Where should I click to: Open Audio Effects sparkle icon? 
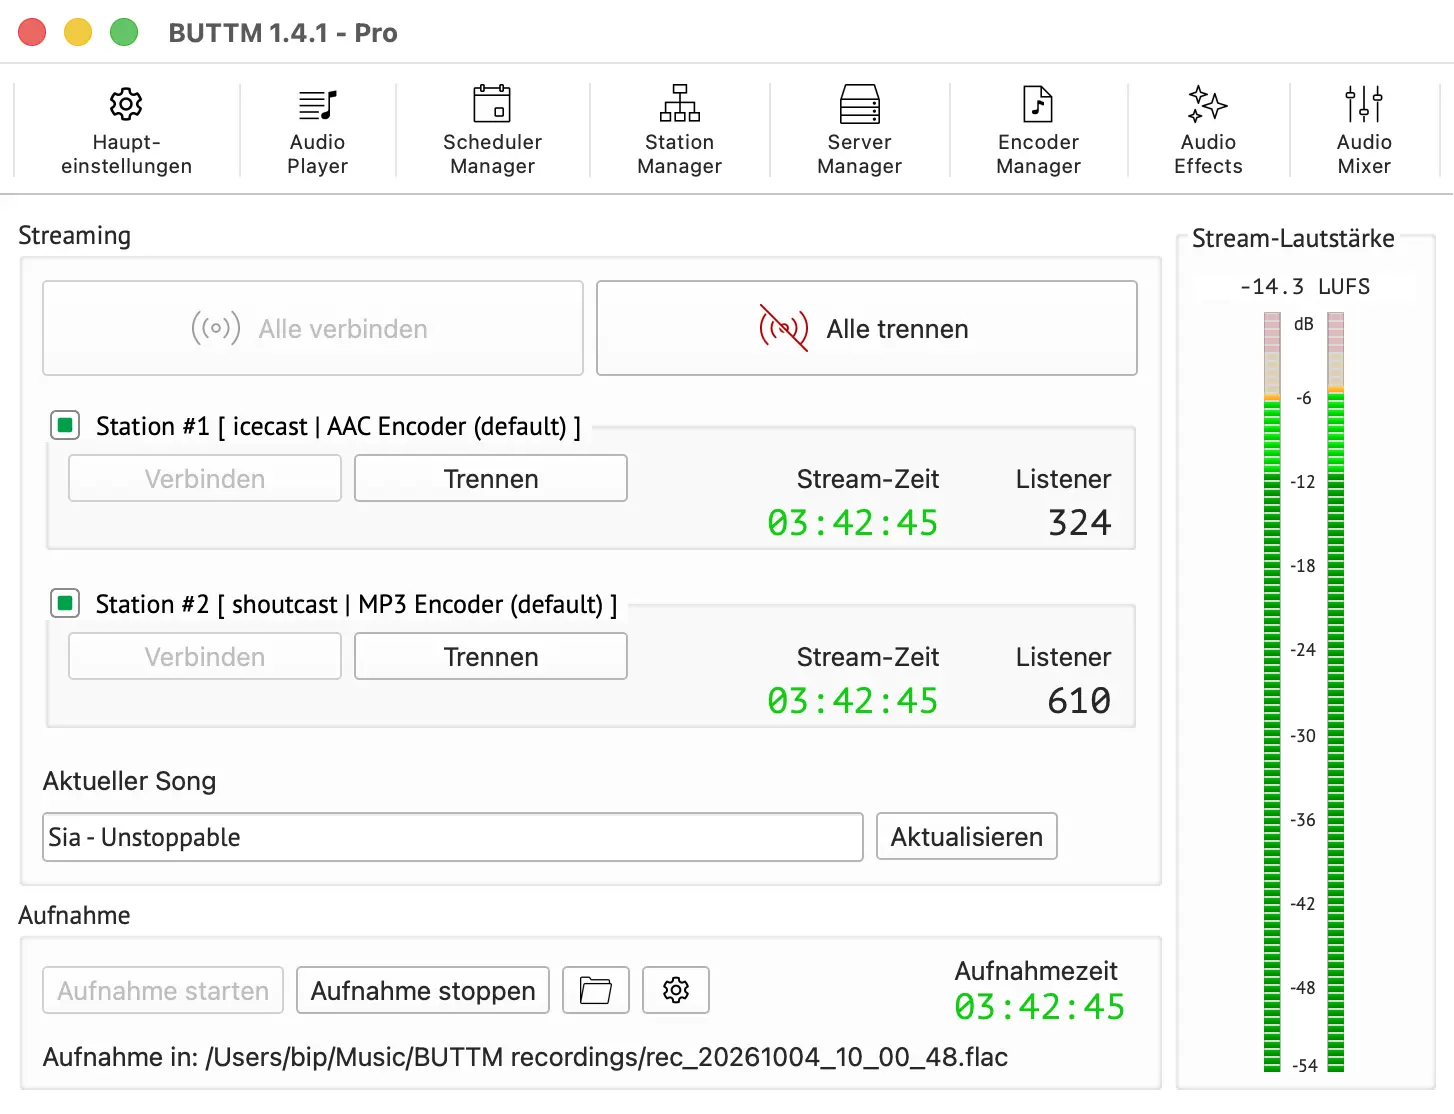[1208, 104]
